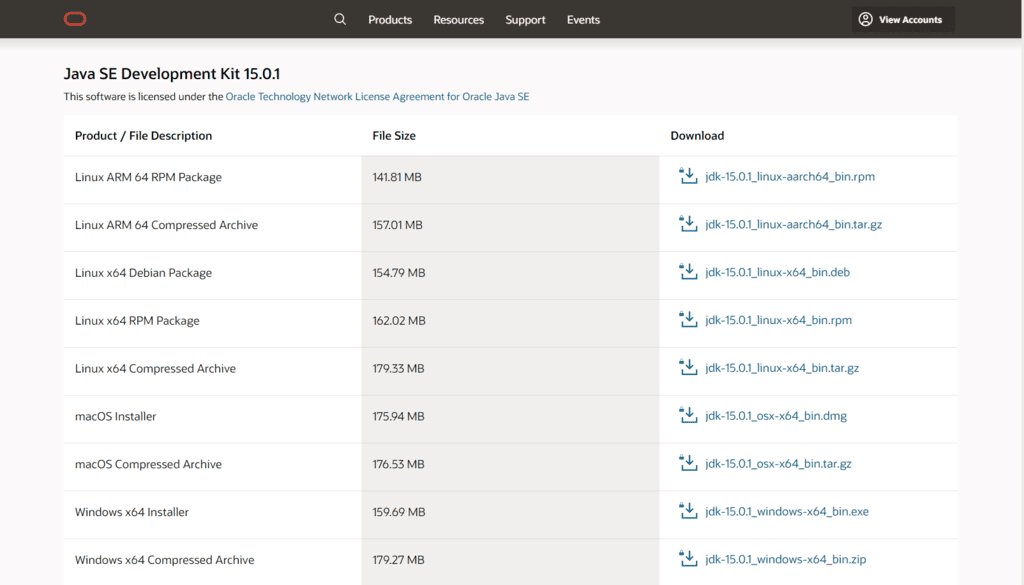This screenshot has height=585, width=1024.
Task: Open the Events menu
Action: pyautogui.click(x=583, y=19)
